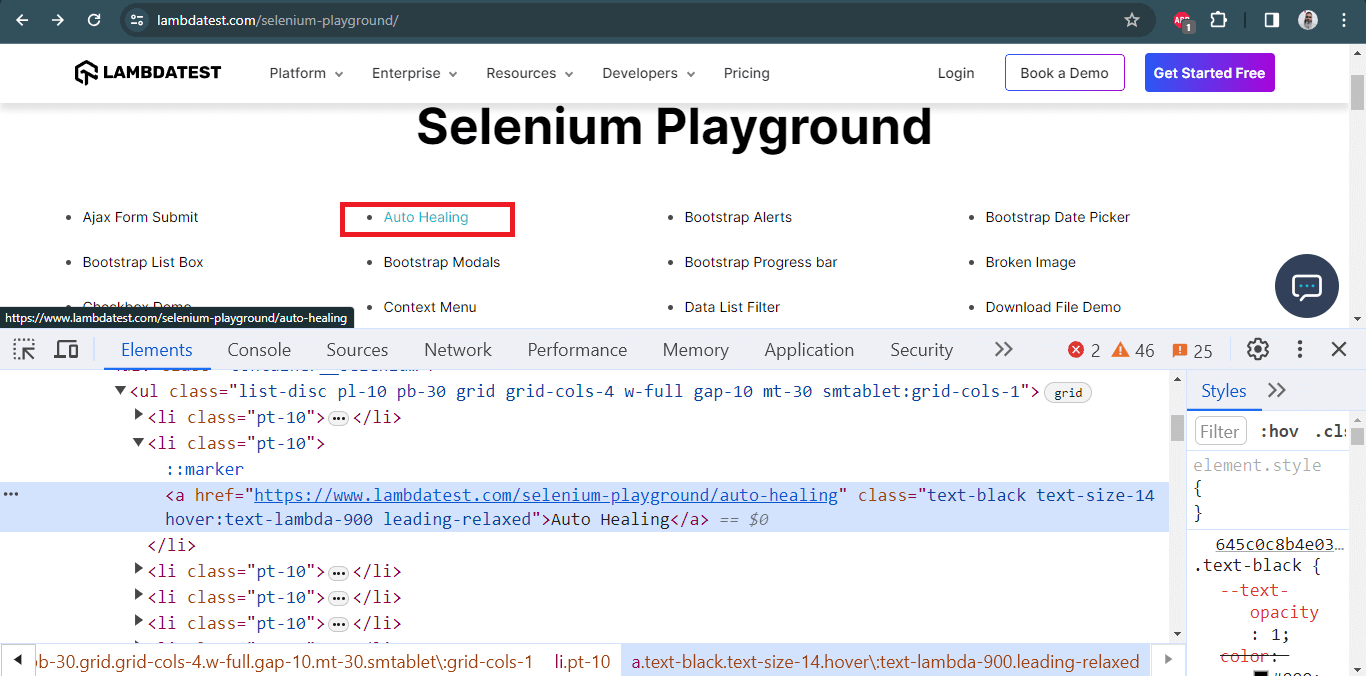Open the DevTools customize menu via three dots
1366x676 pixels.
coord(1299,349)
